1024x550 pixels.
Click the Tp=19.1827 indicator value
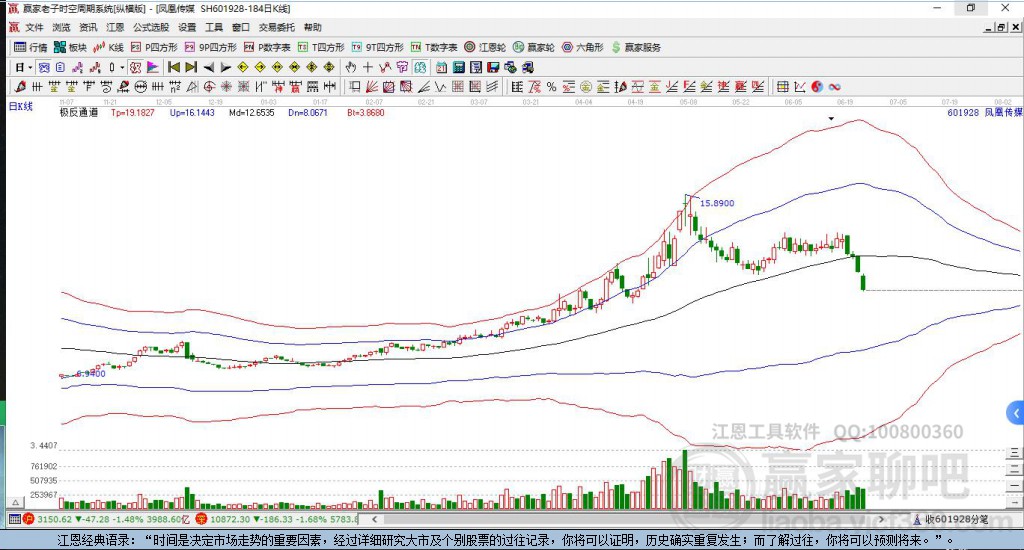pyautogui.click(x=133, y=112)
